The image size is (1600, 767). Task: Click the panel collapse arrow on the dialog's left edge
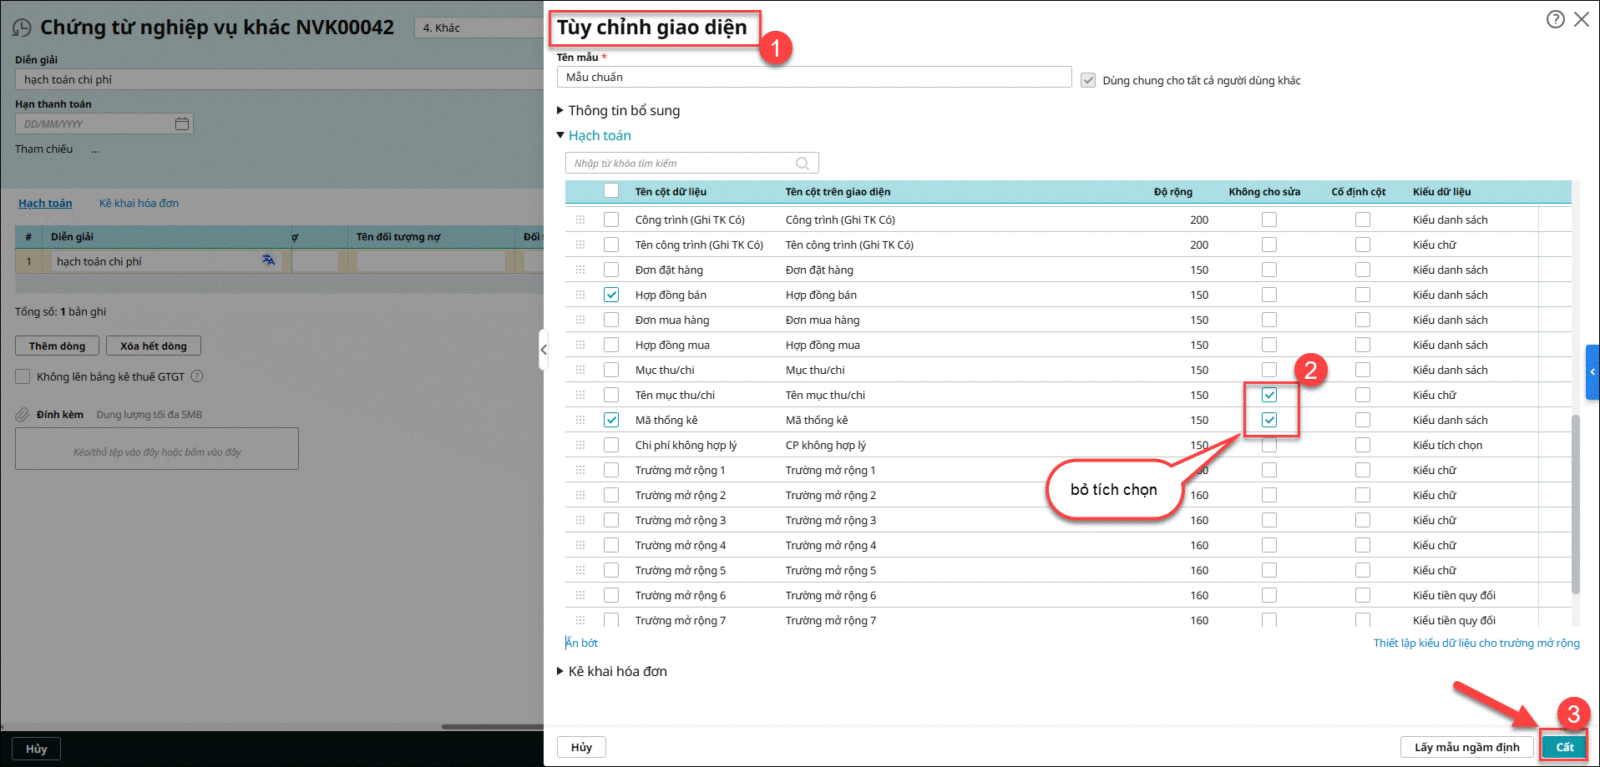pos(543,350)
